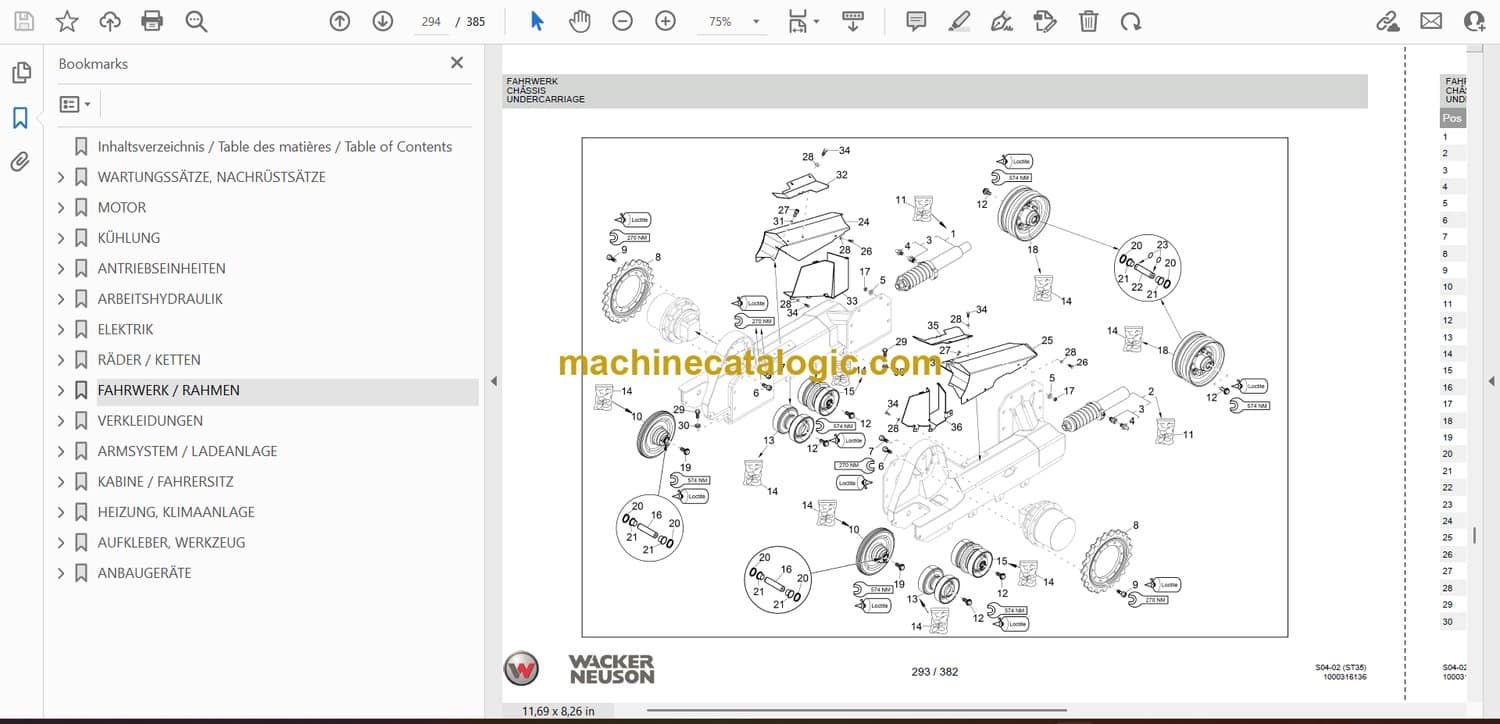This screenshot has height=724, width=1500.
Task: Click the print file icon
Action: (x=152, y=21)
